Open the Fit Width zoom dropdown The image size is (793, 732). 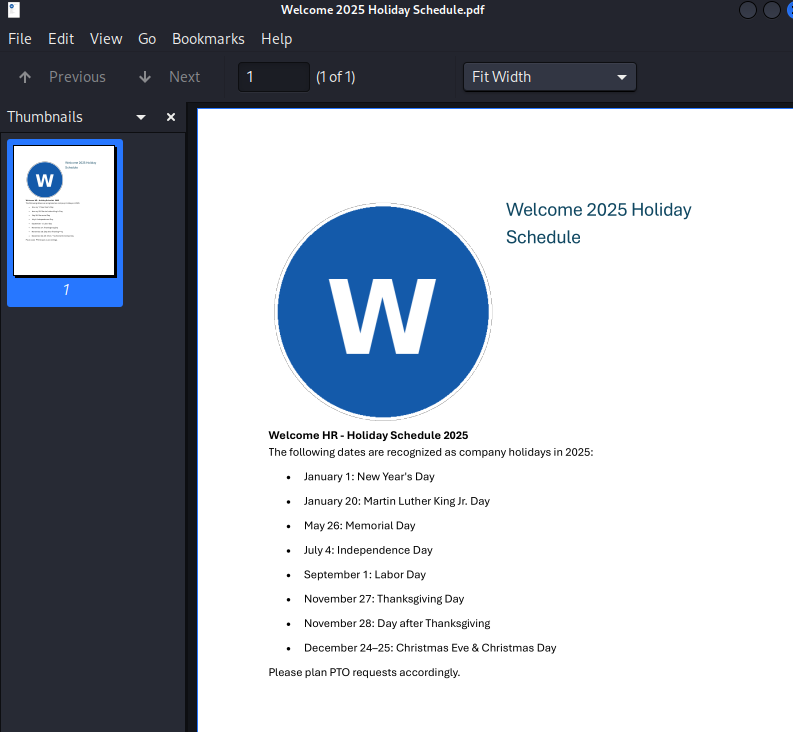[x=549, y=77]
